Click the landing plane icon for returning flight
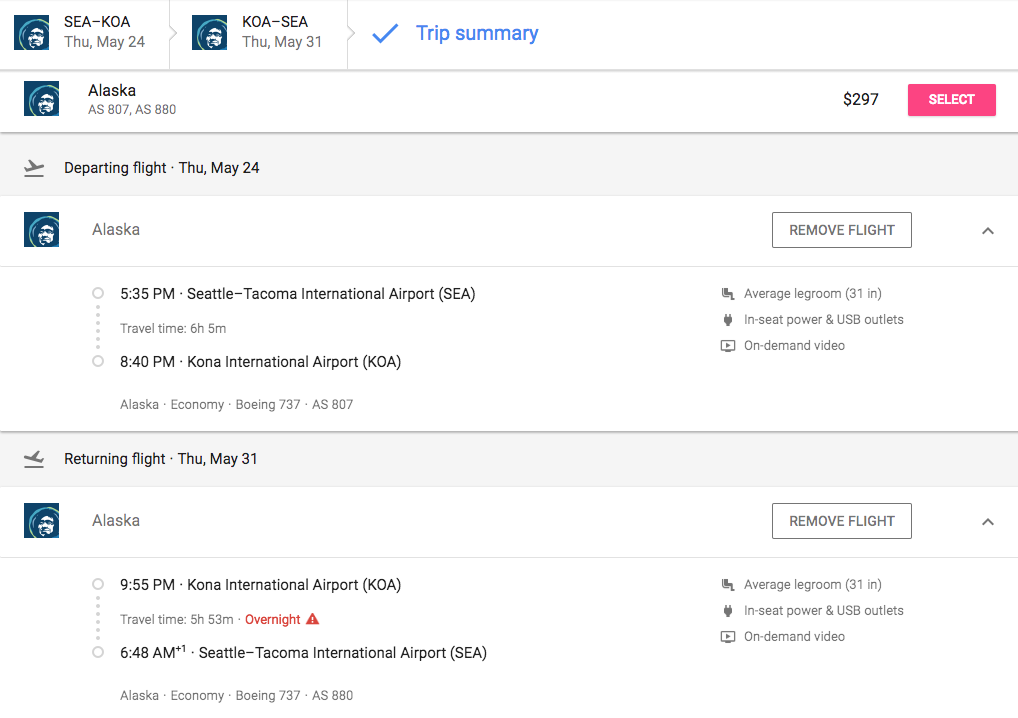 point(35,459)
